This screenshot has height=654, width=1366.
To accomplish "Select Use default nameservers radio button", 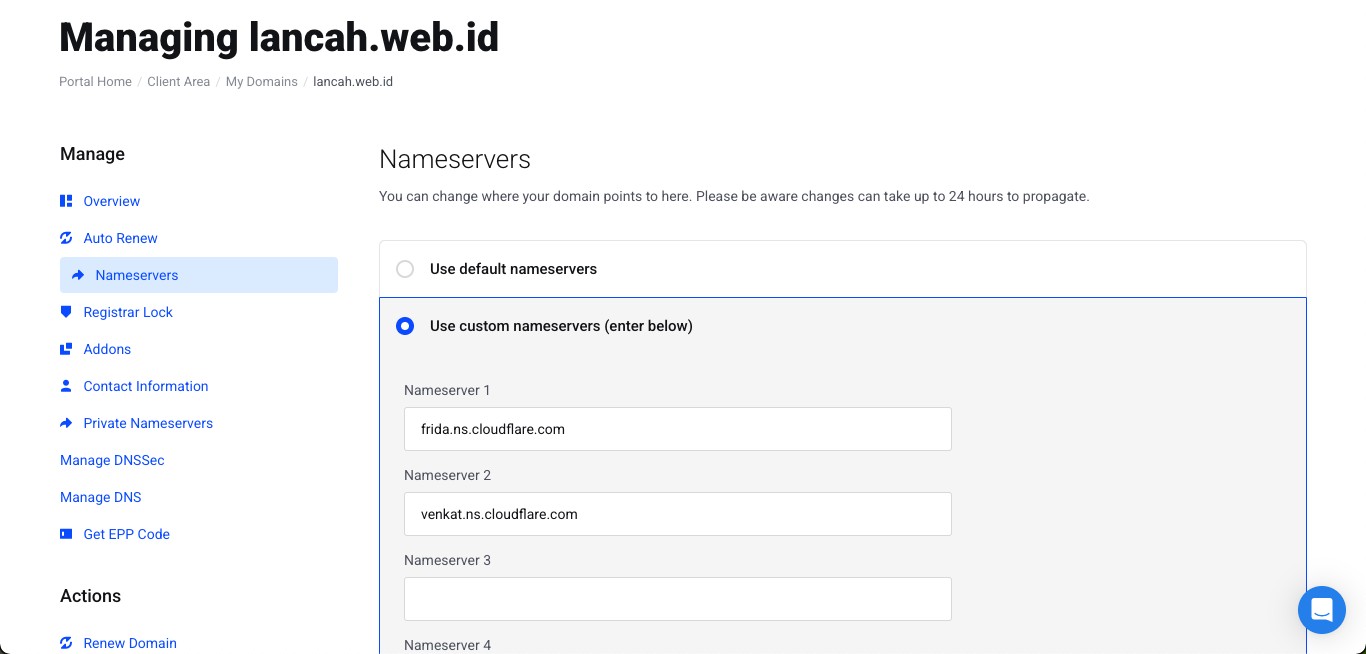I will pyautogui.click(x=405, y=269).
